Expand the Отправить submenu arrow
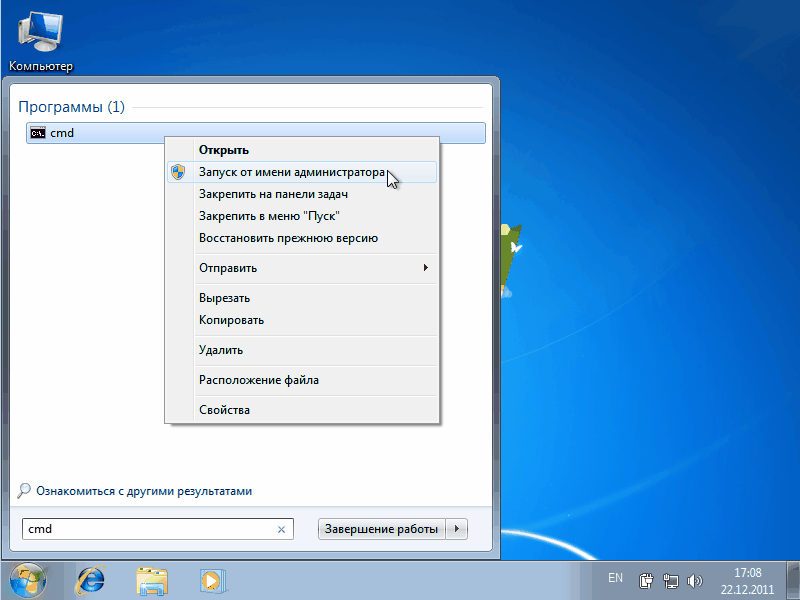Viewport: 800px width, 600px height. click(426, 267)
